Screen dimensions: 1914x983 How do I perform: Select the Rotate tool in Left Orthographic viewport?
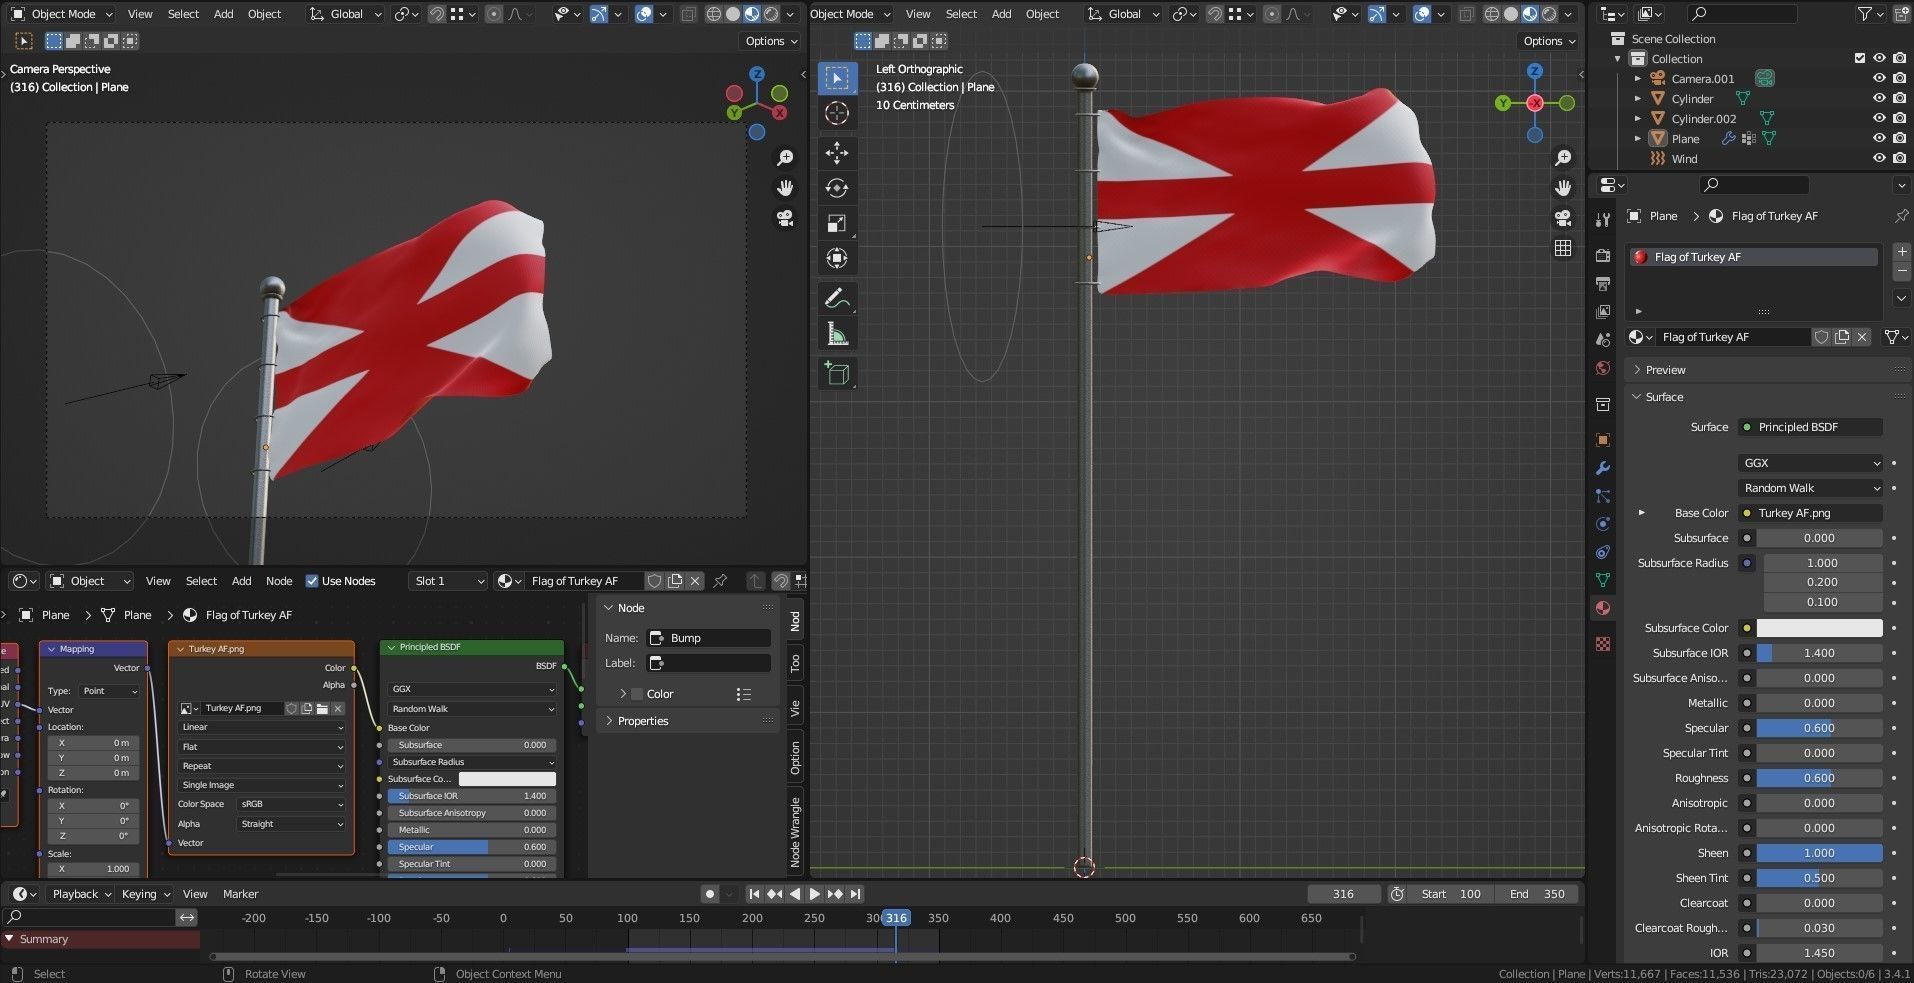(x=837, y=188)
